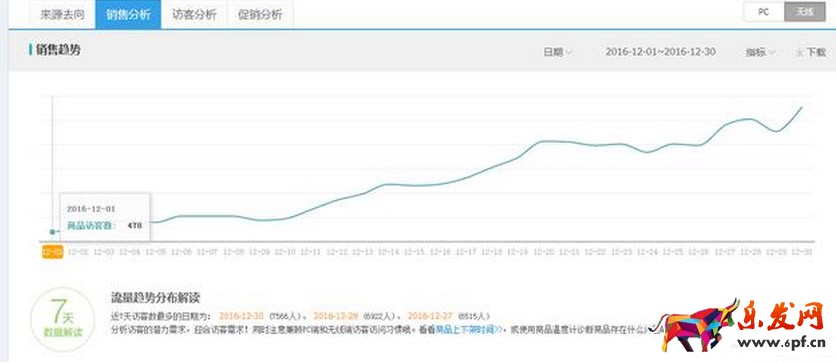
Task: Click the orange 2016-12-30 date link
Action: click(241, 316)
